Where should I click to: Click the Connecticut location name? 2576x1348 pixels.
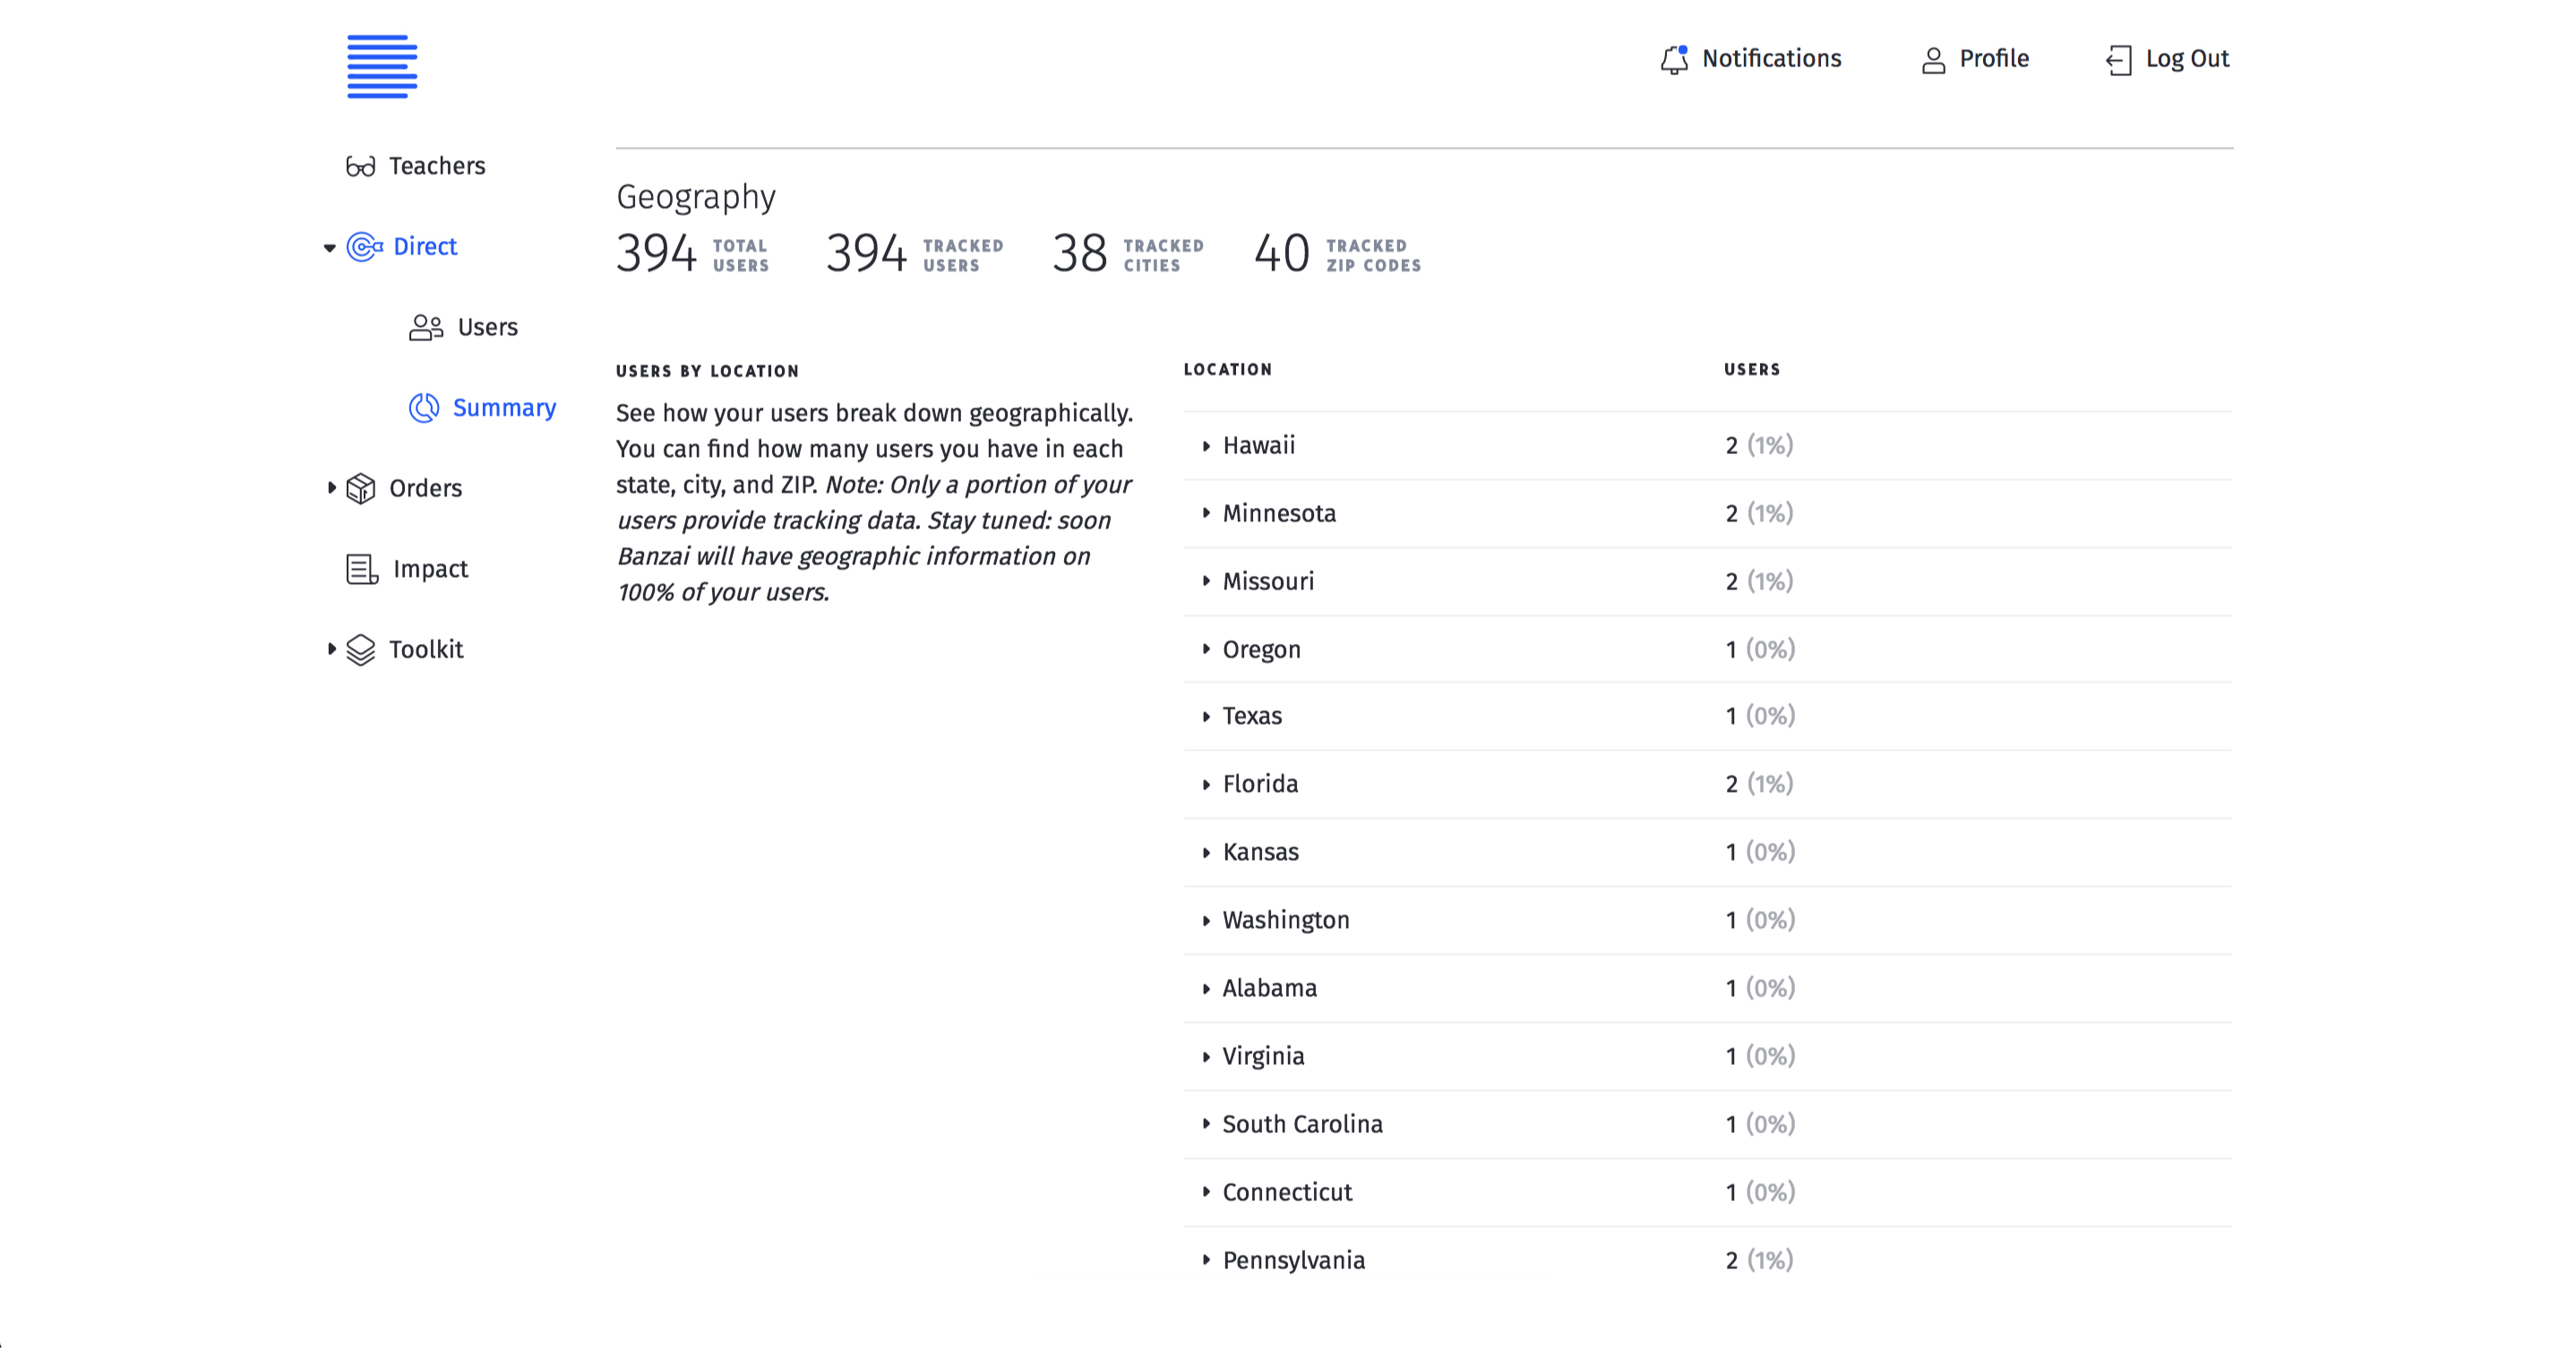point(1287,1192)
